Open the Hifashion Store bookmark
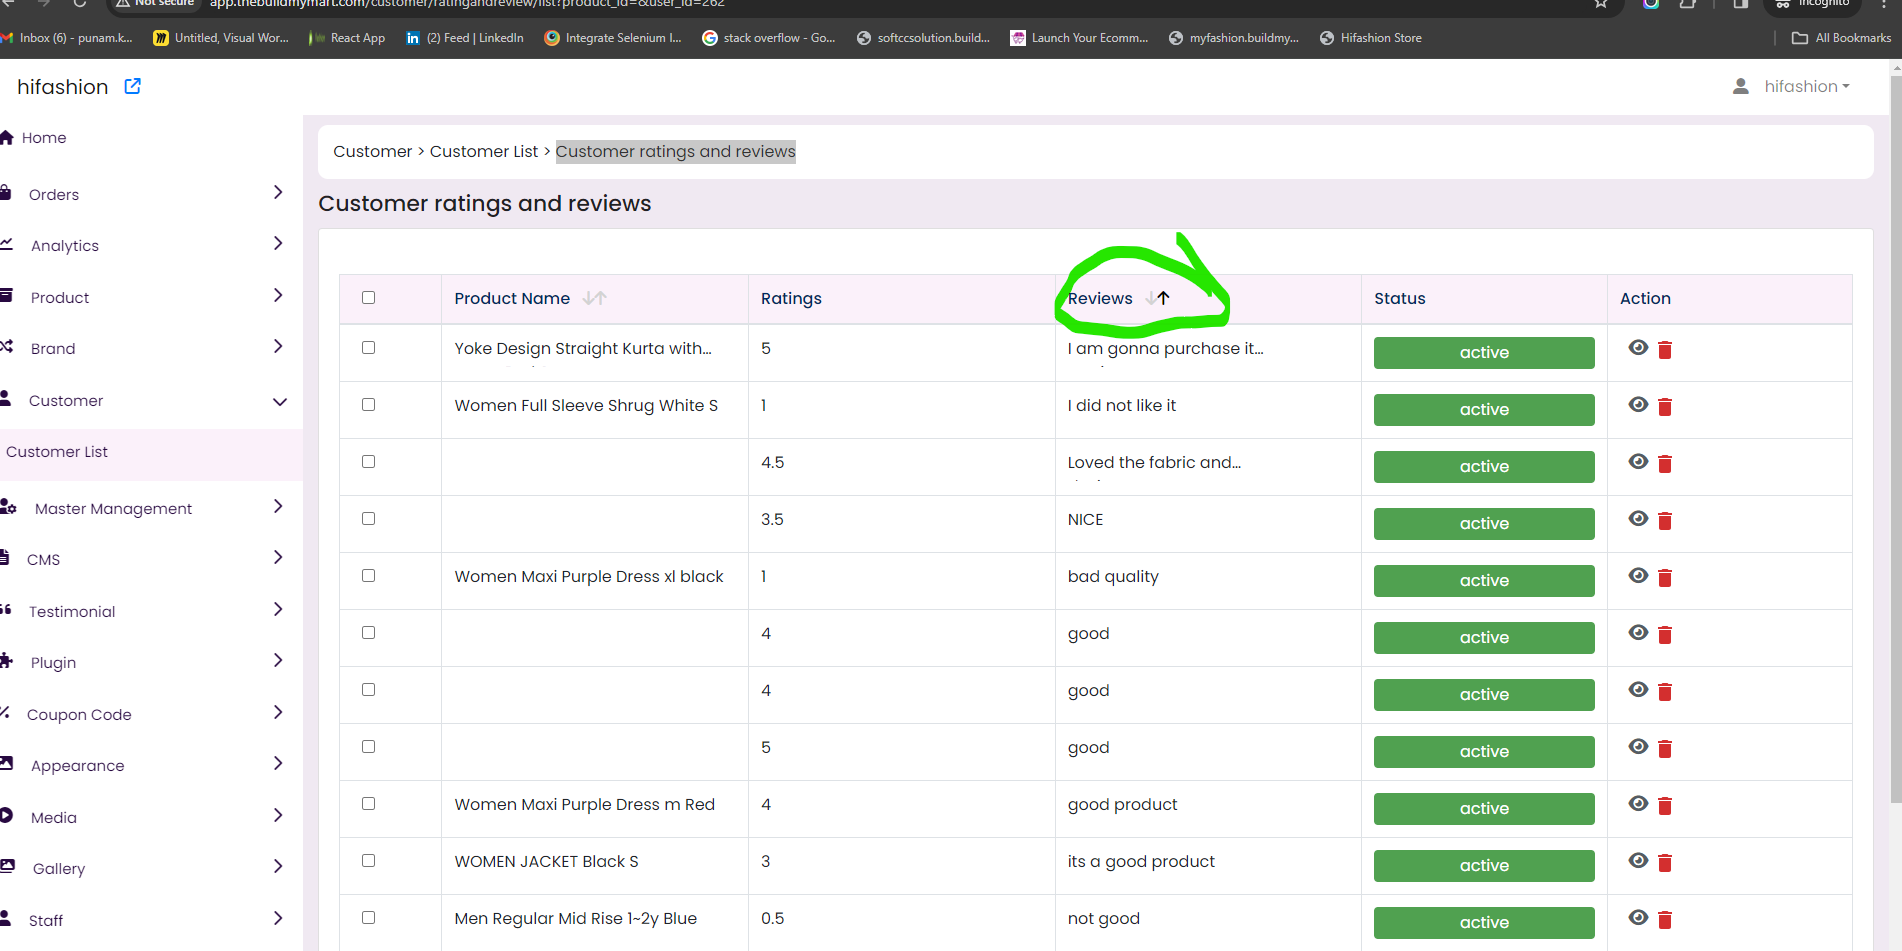 [x=1371, y=38]
